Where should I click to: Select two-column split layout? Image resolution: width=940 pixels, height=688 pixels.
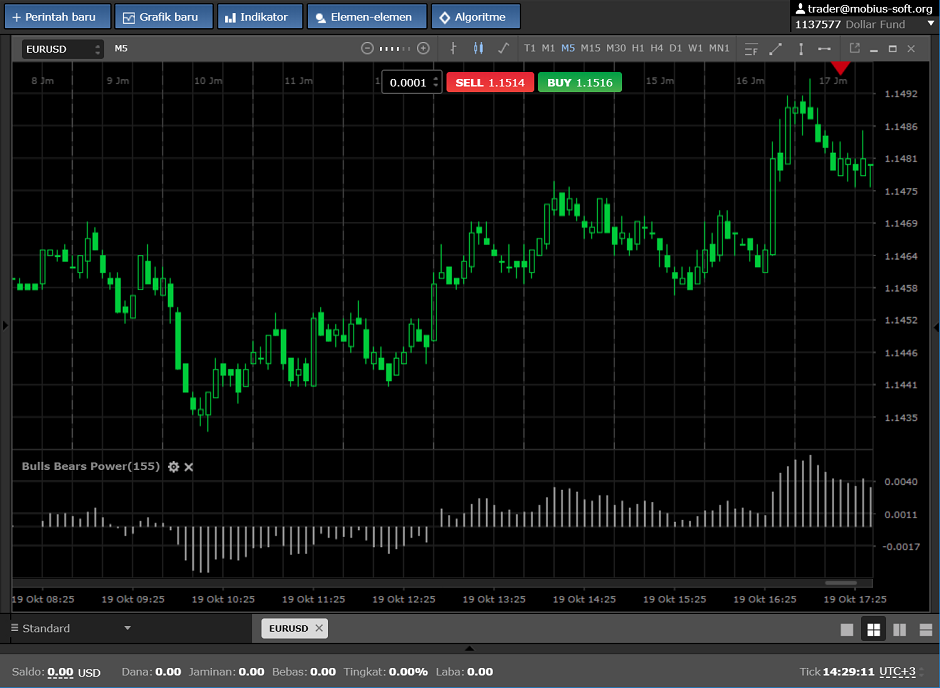(x=899, y=629)
